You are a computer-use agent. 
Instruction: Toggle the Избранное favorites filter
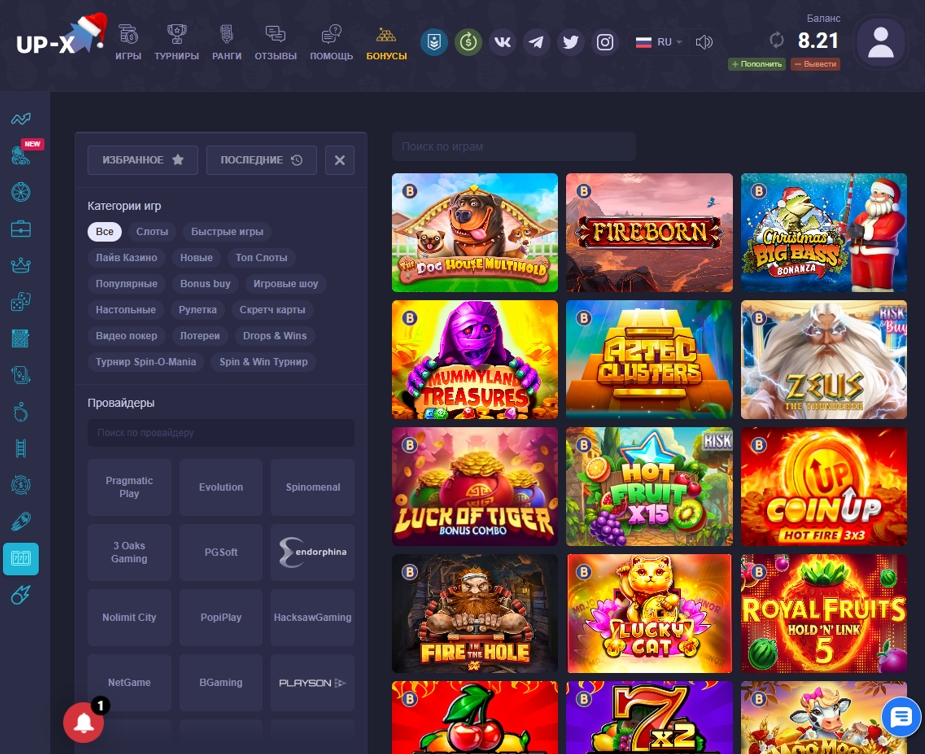pyautogui.click(x=143, y=160)
